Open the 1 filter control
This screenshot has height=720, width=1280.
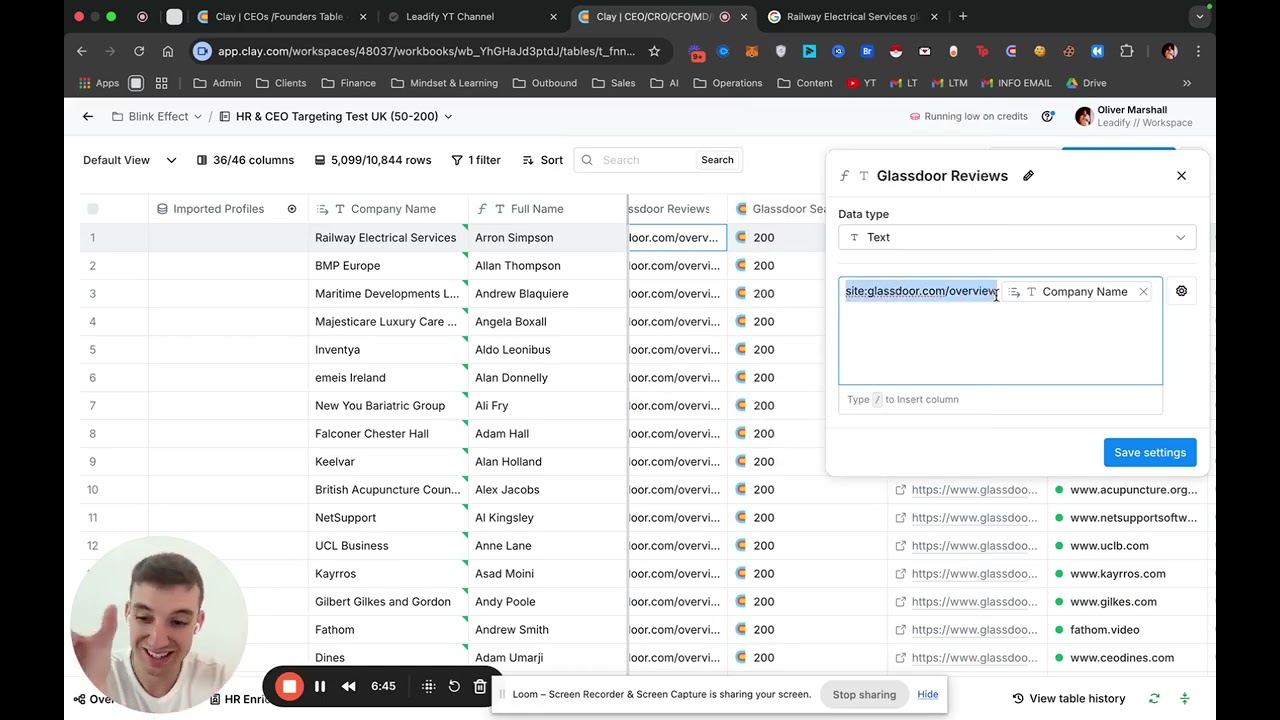[x=476, y=160]
